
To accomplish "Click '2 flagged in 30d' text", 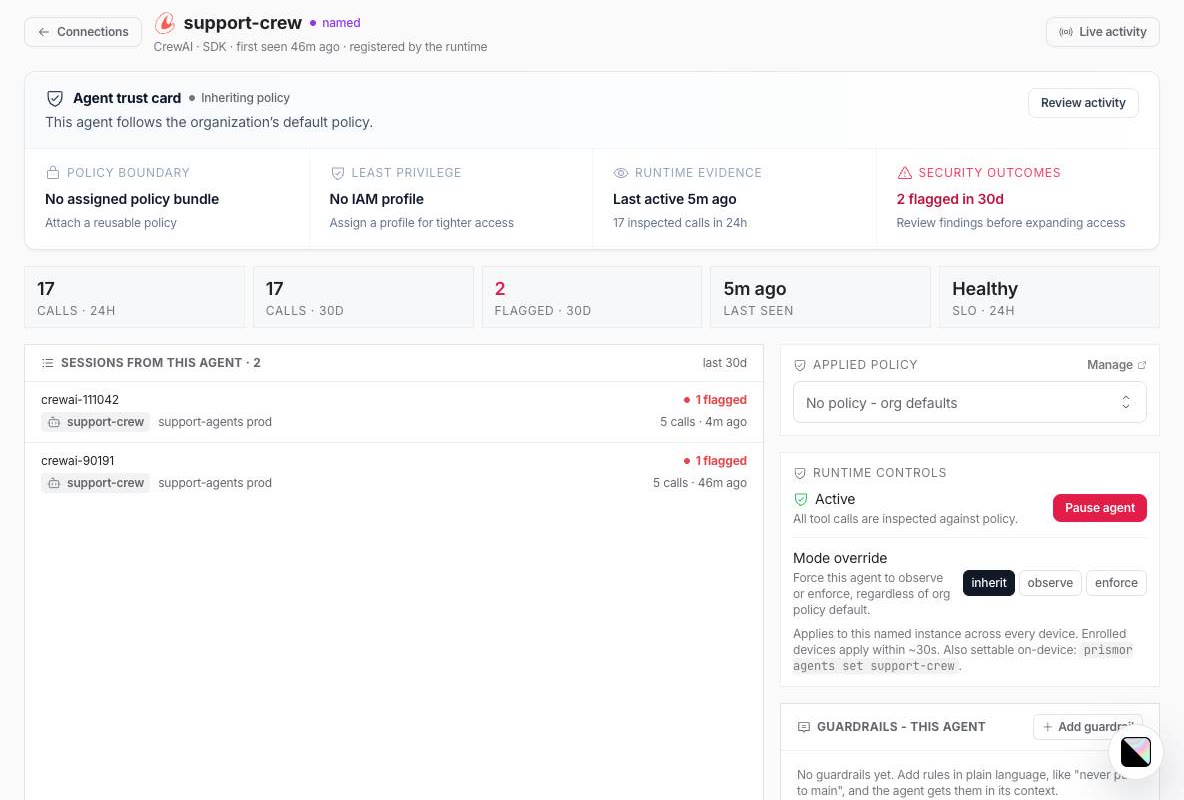I will [x=950, y=199].
